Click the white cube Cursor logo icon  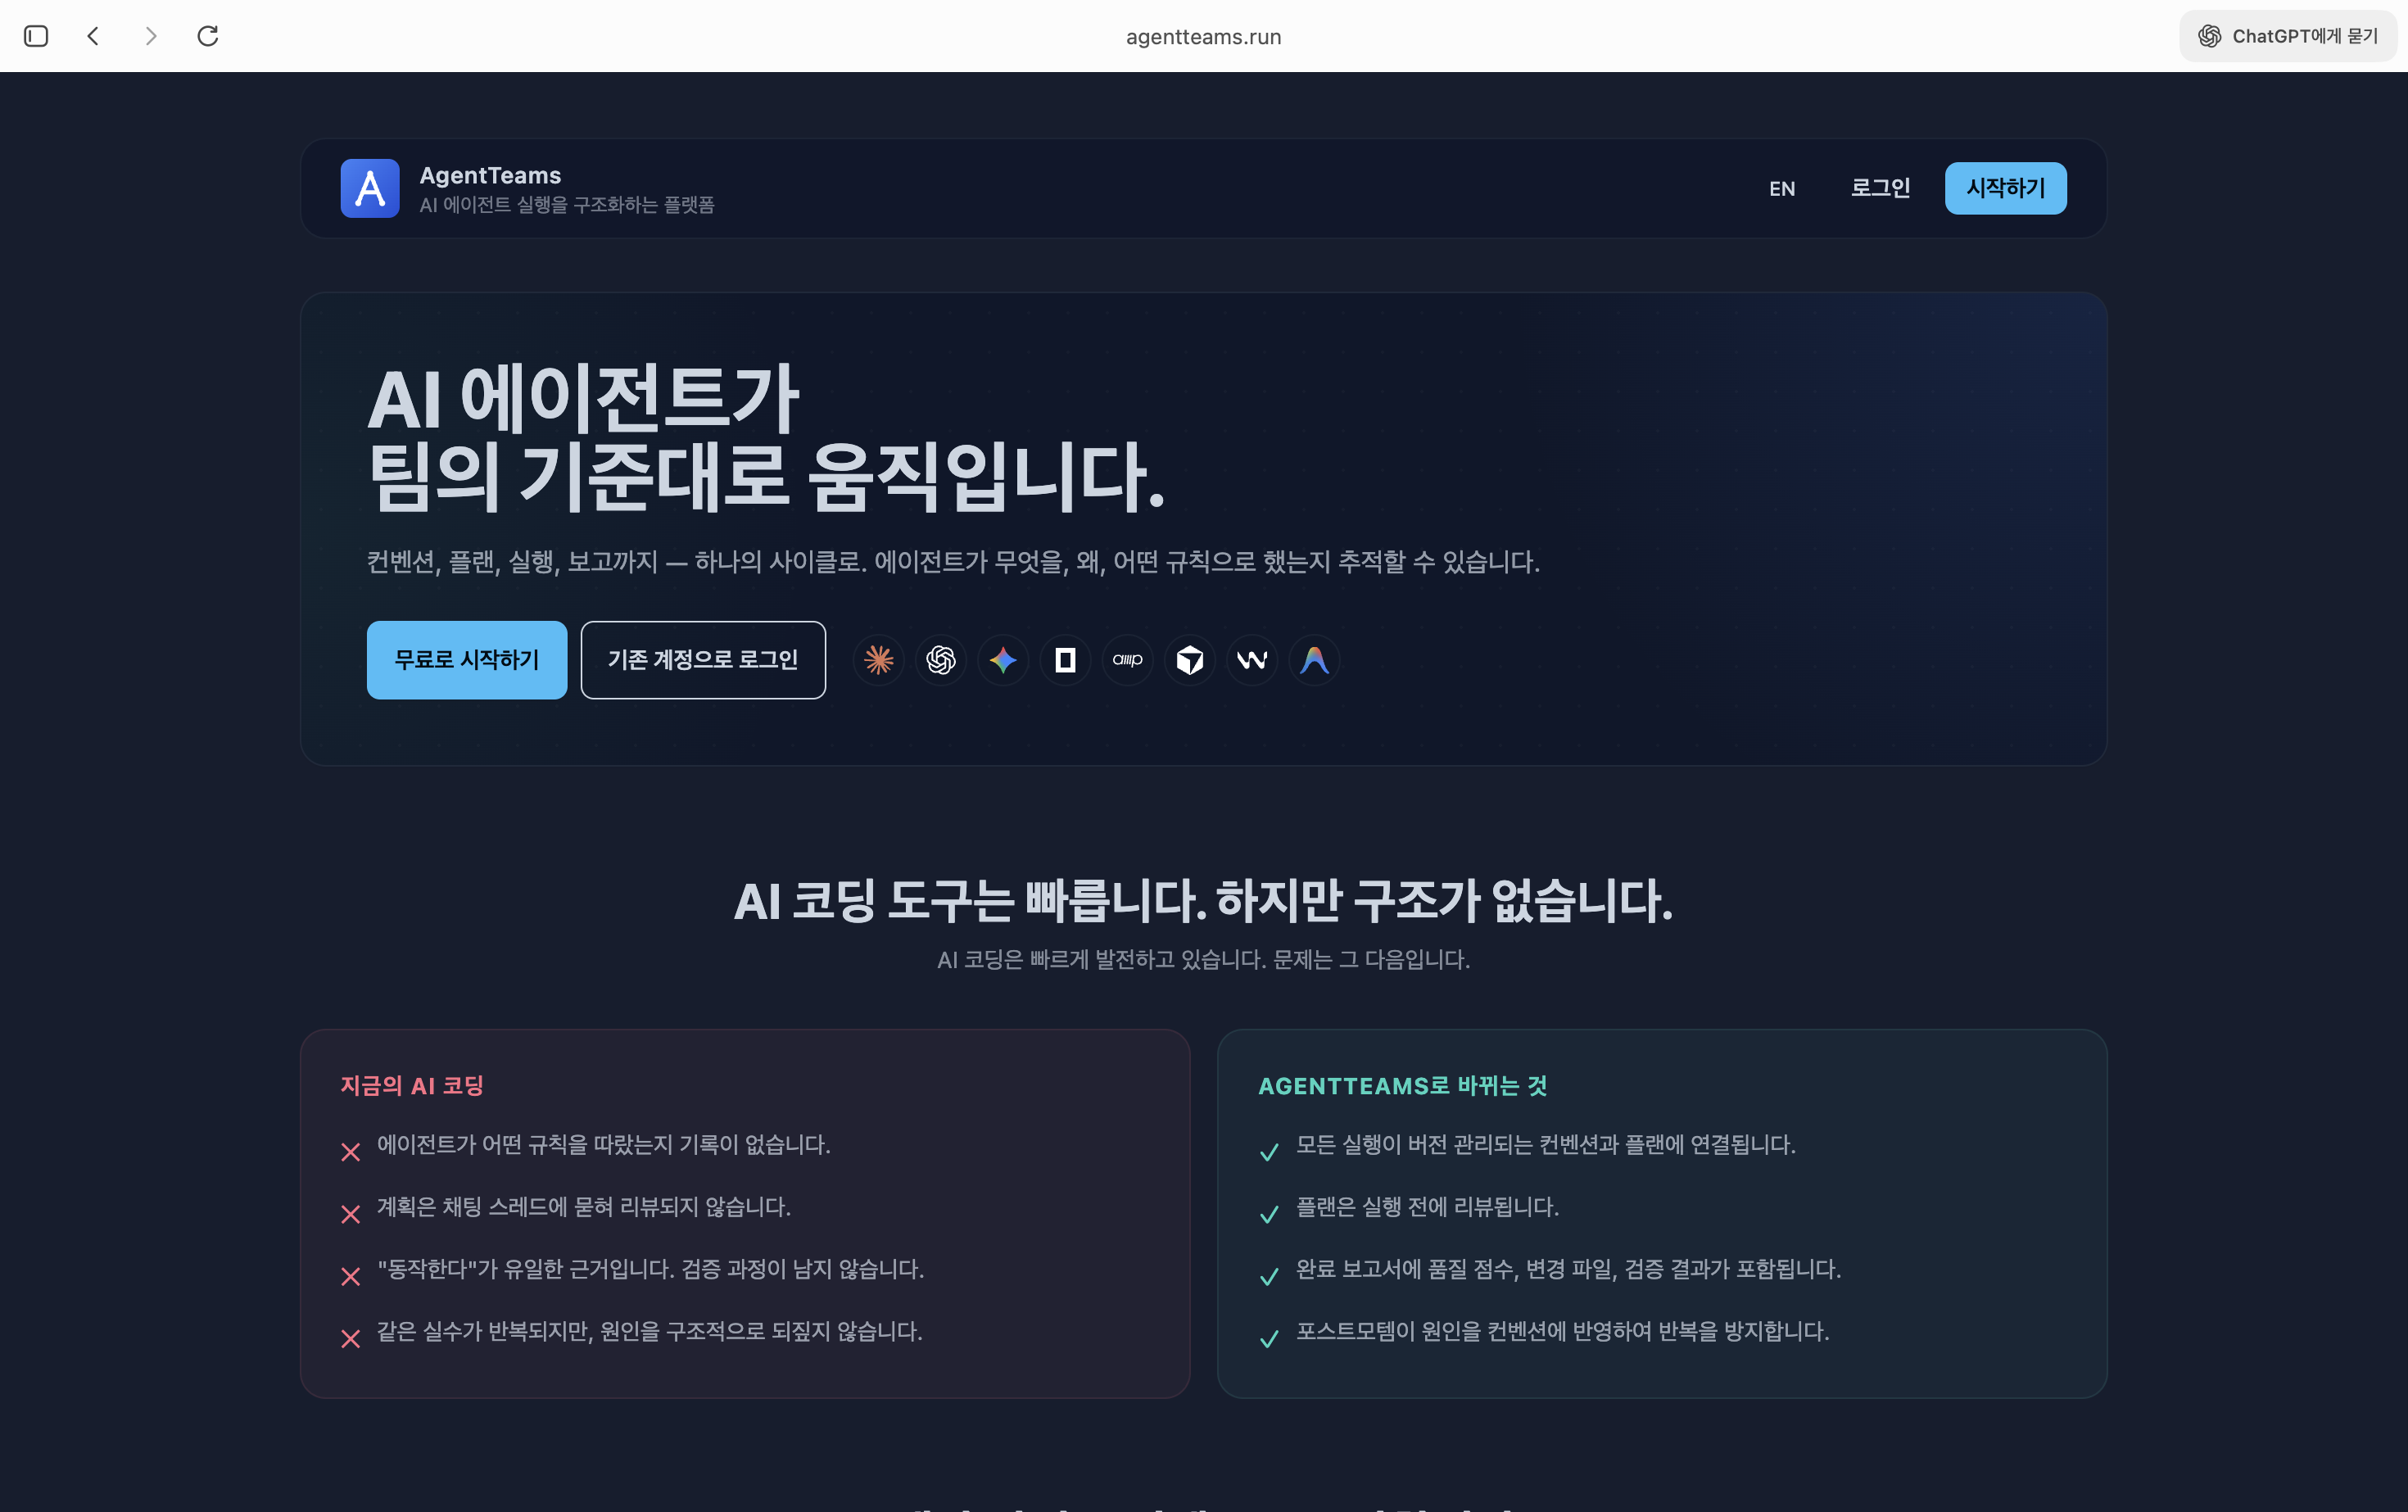coord(1189,660)
